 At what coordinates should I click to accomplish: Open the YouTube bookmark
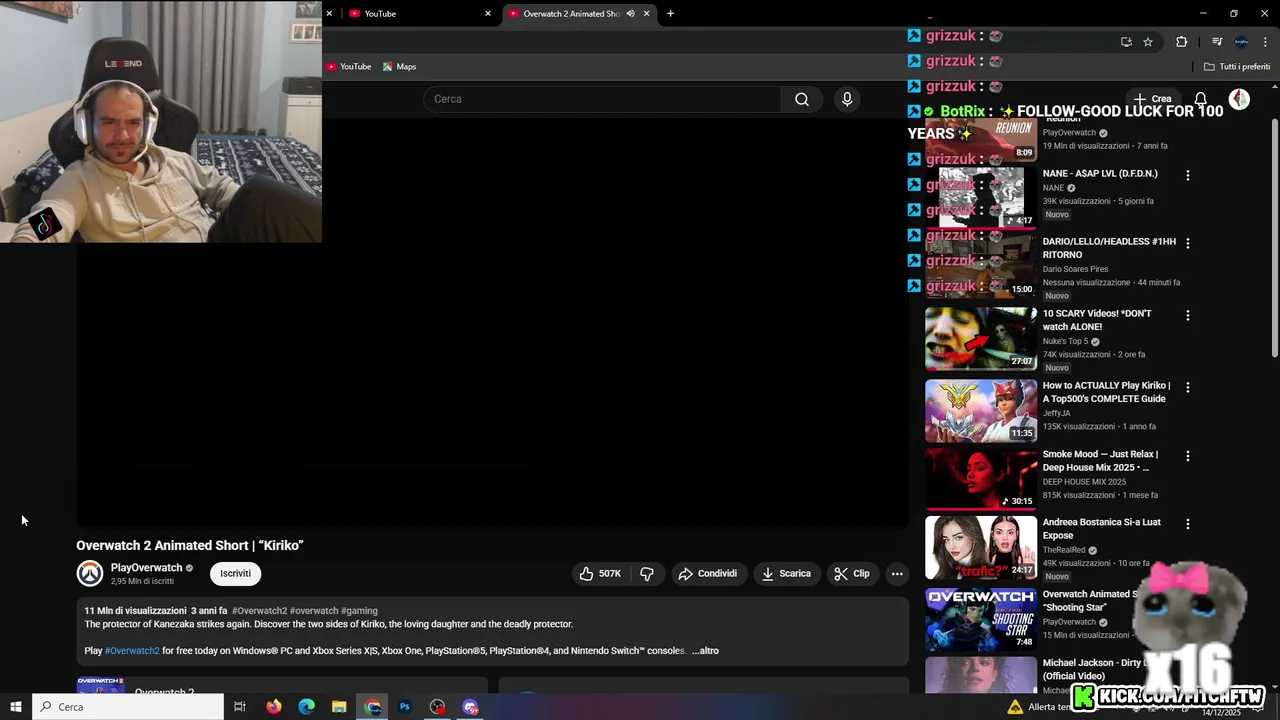(349, 67)
